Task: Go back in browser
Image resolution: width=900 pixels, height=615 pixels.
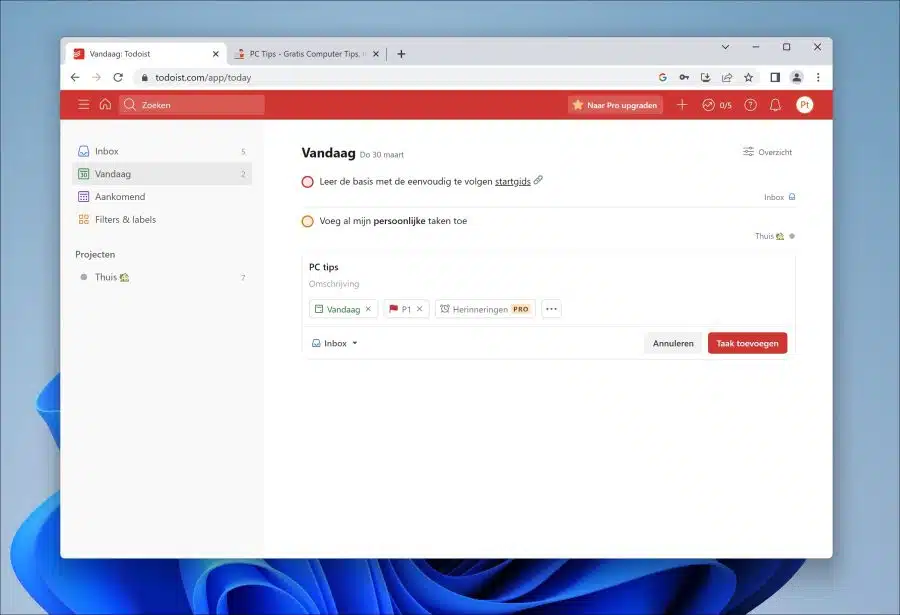Action: point(75,78)
